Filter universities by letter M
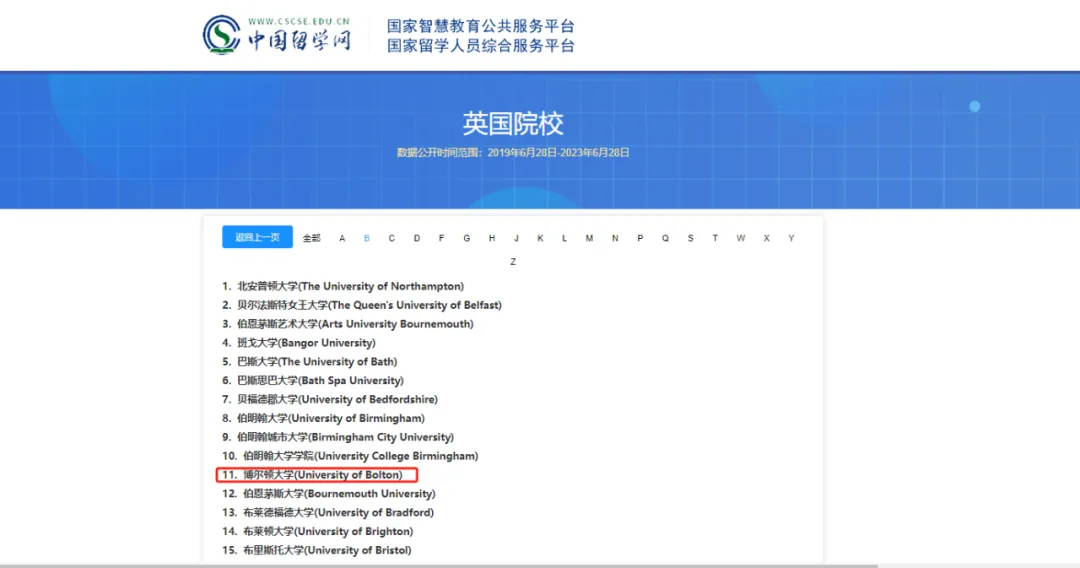The image size is (1080, 568). (x=589, y=238)
